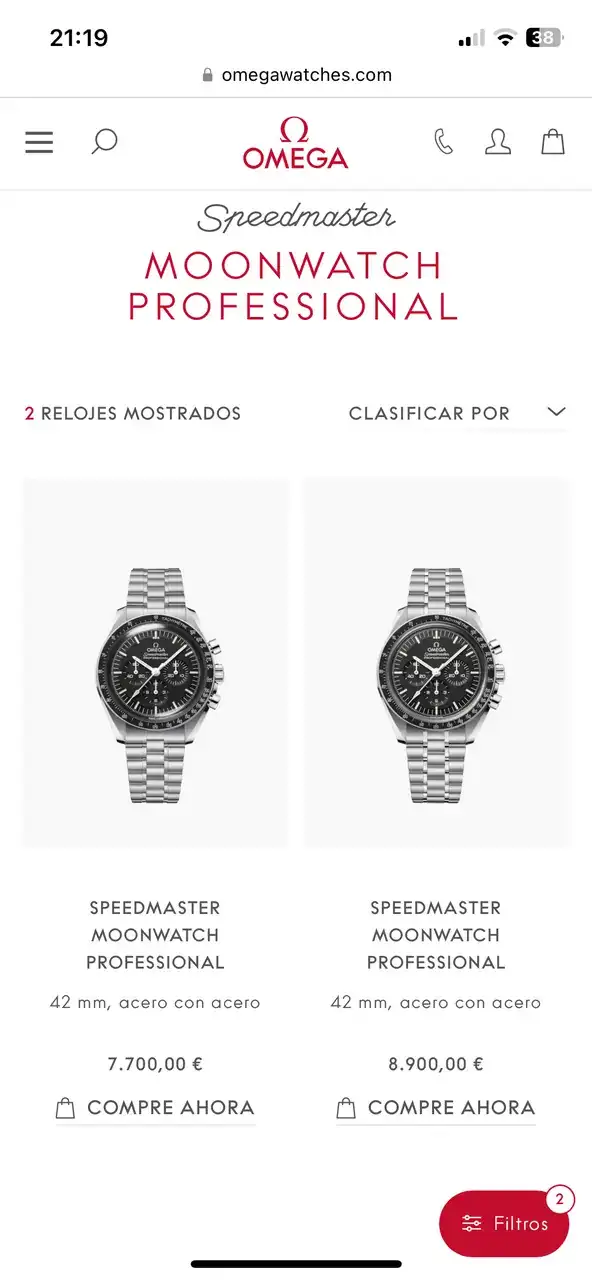
Task: Open the left Speedmaster watch image
Action: (x=155, y=663)
